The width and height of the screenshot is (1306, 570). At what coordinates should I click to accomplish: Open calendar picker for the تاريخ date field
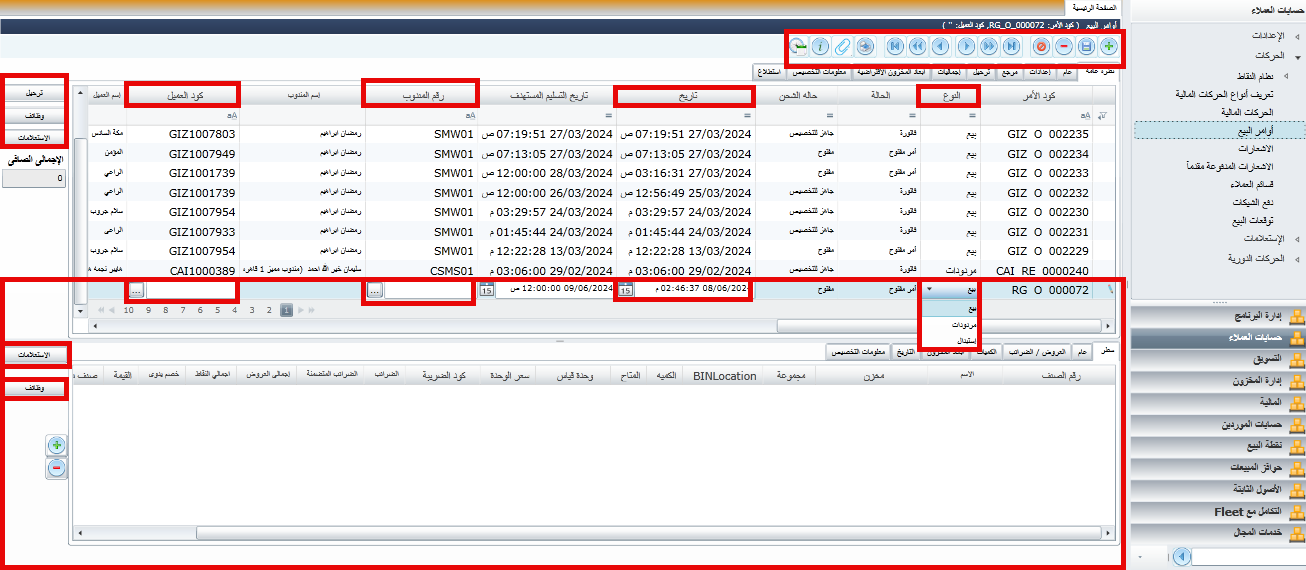tap(626, 290)
